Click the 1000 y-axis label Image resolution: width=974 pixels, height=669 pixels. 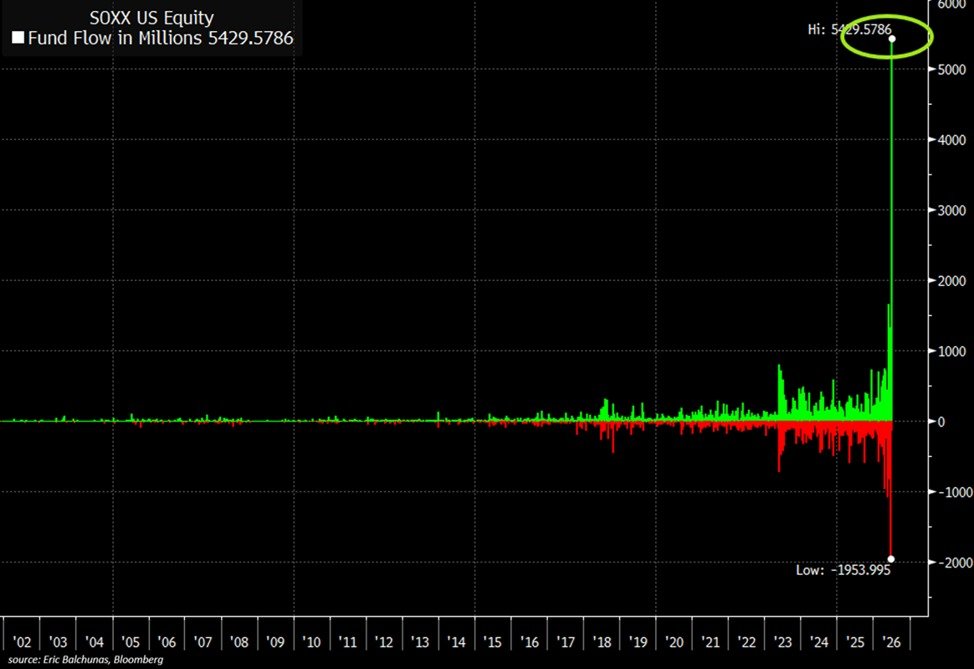coord(952,351)
